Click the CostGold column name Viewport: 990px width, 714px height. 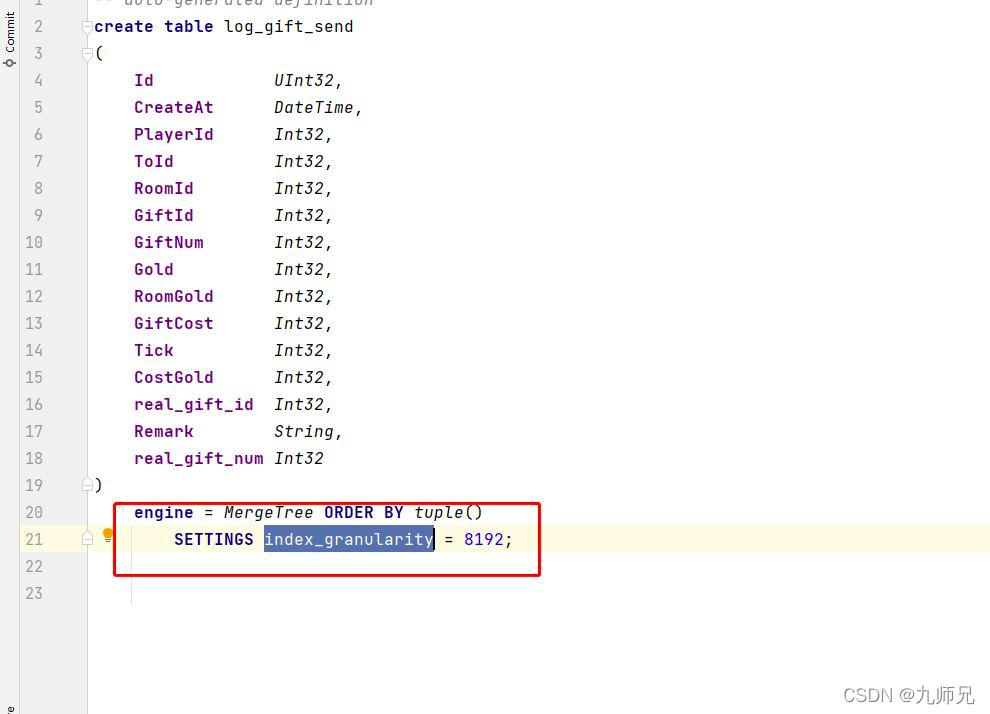(x=174, y=378)
